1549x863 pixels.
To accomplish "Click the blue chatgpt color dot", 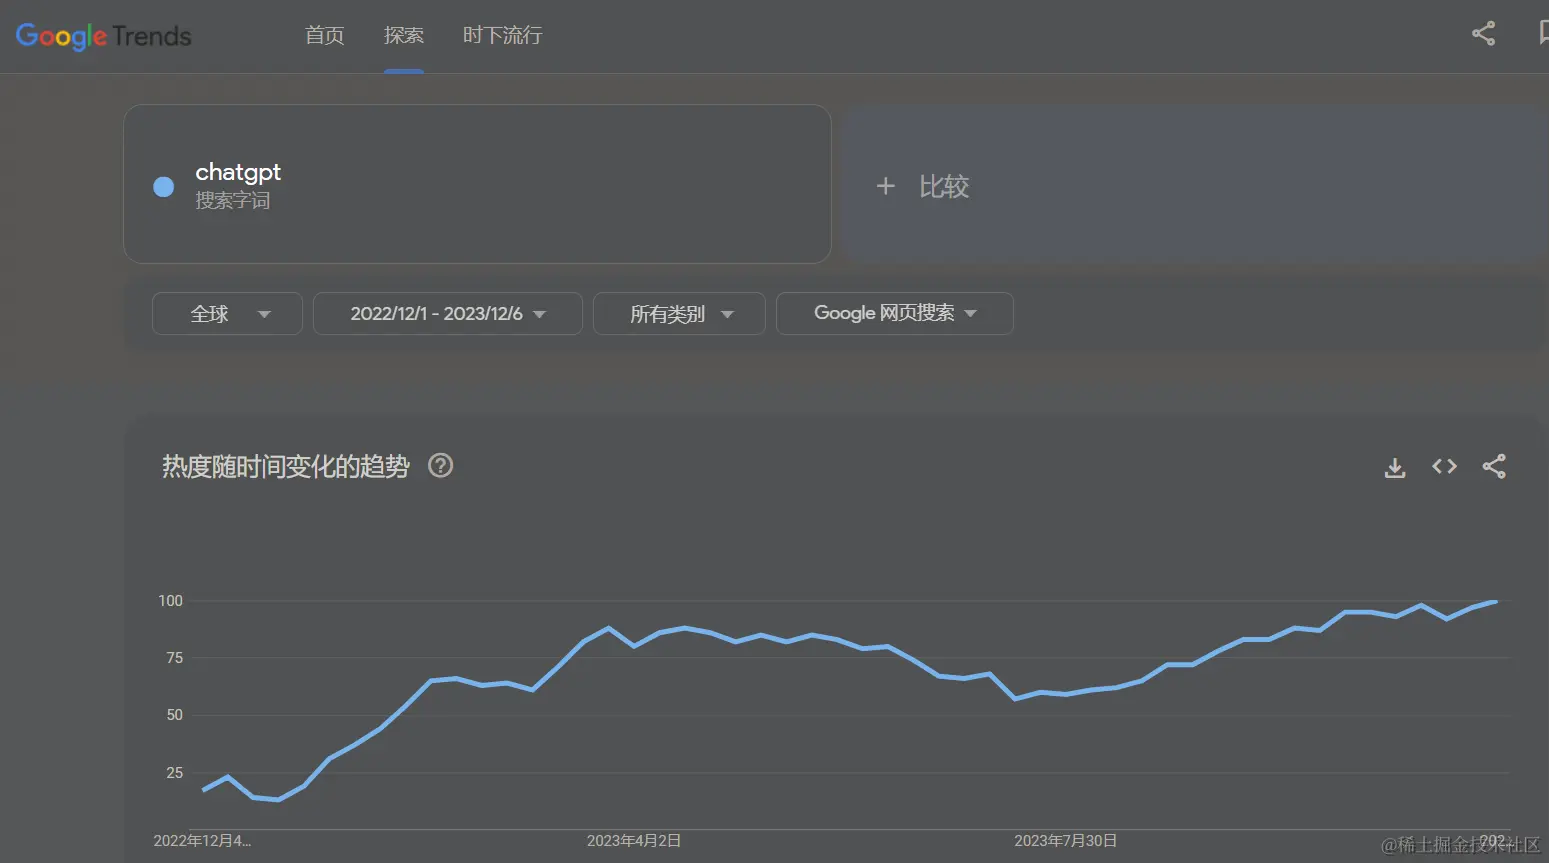I will pyautogui.click(x=164, y=186).
